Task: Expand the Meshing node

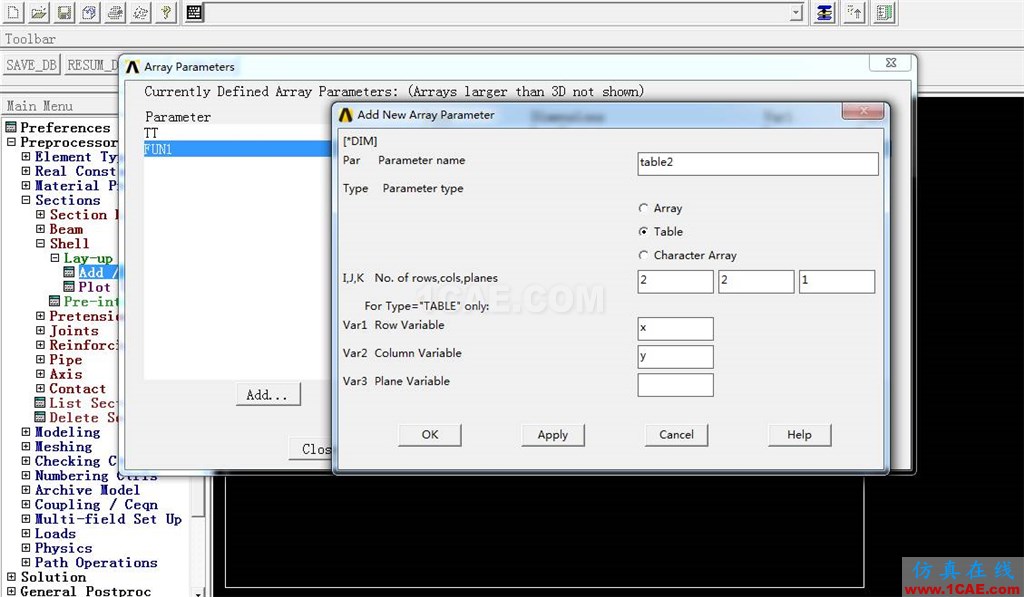Action: tap(25, 446)
